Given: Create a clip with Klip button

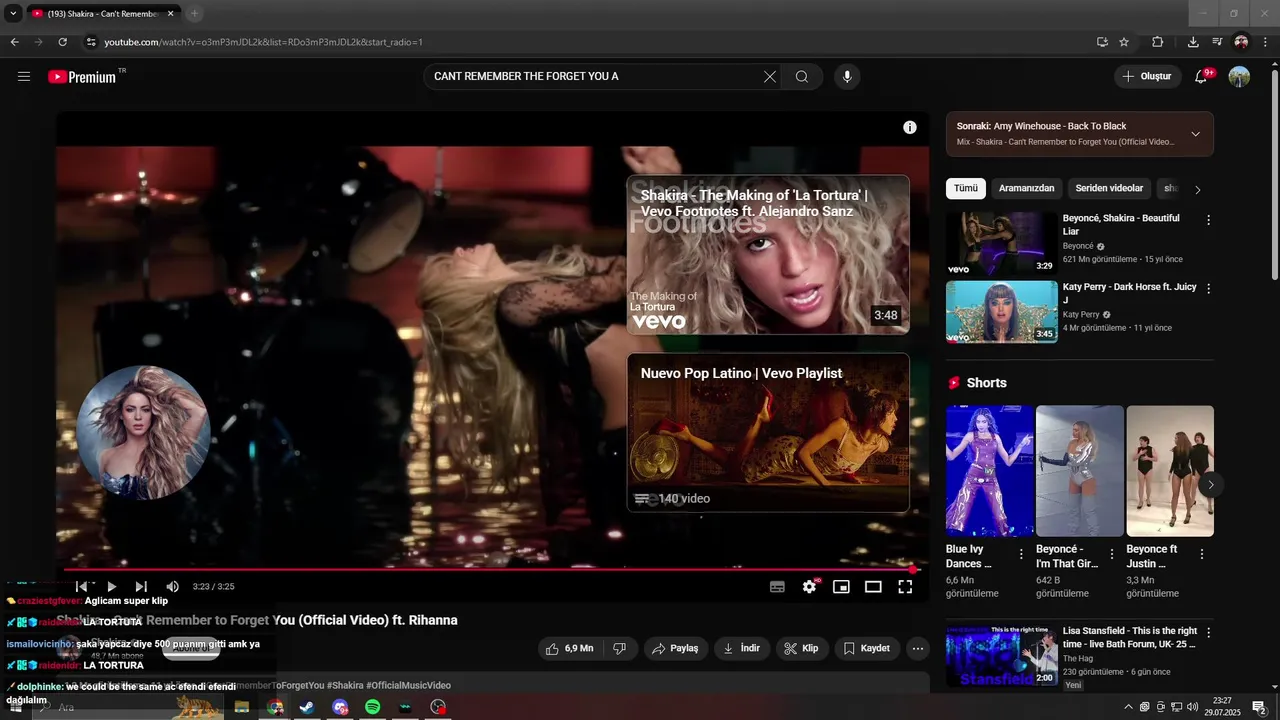Looking at the screenshot, I should click(x=802, y=648).
